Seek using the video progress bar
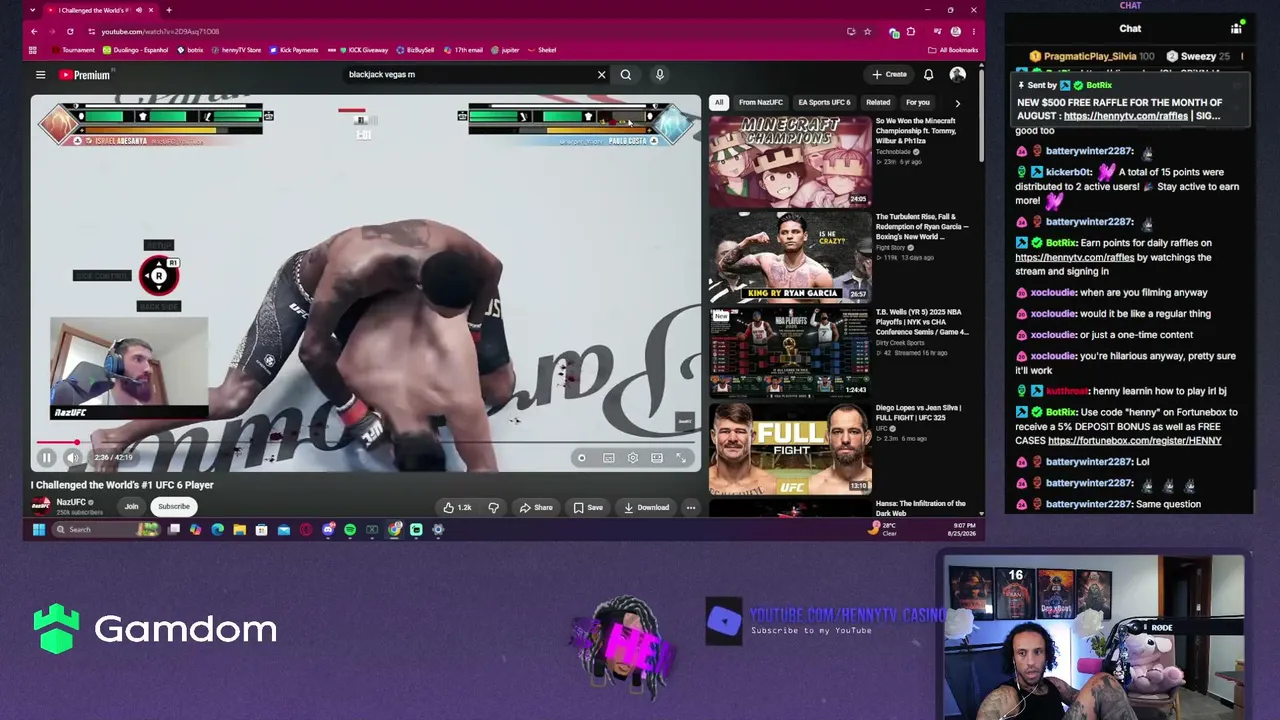The image size is (1280, 720). point(366,442)
